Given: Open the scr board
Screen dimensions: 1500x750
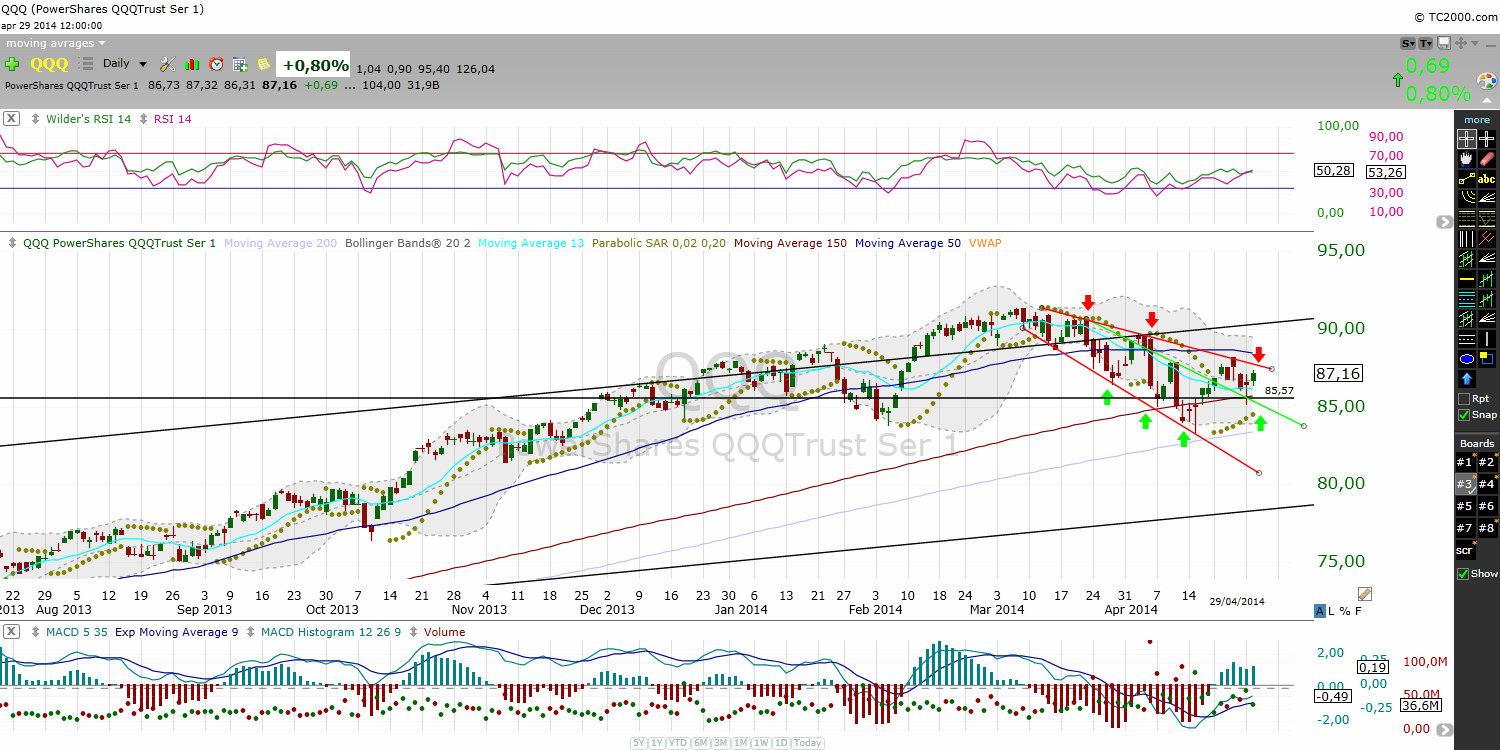Looking at the screenshot, I should click(x=1465, y=550).
